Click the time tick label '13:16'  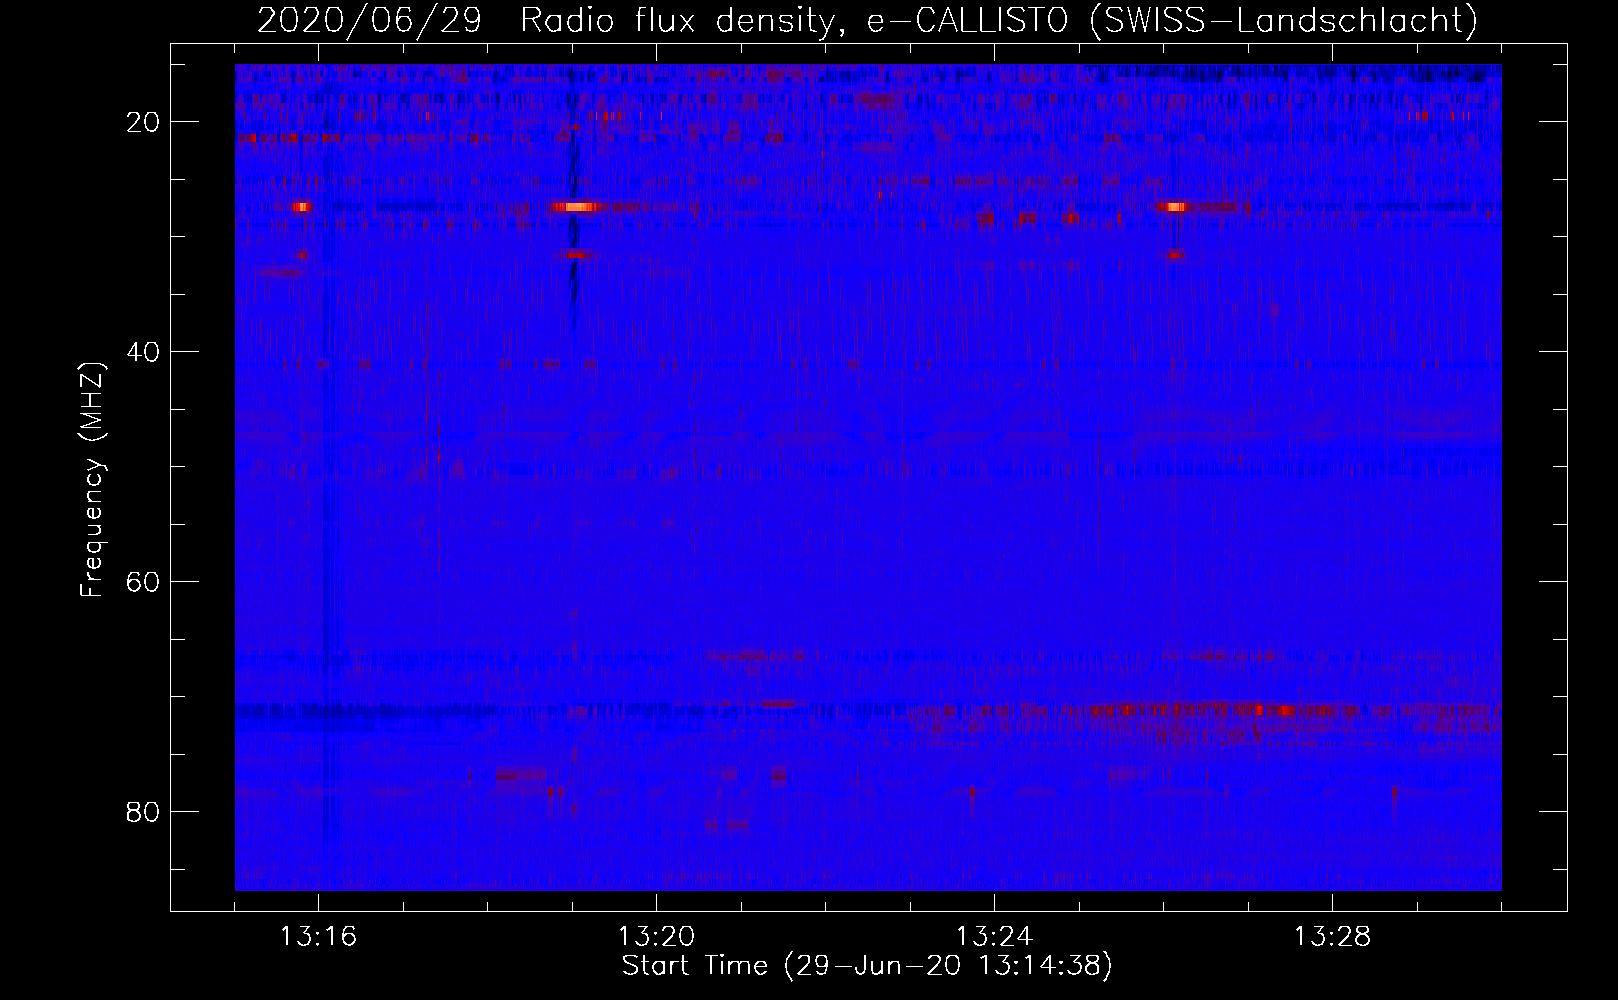click(319, 937)
